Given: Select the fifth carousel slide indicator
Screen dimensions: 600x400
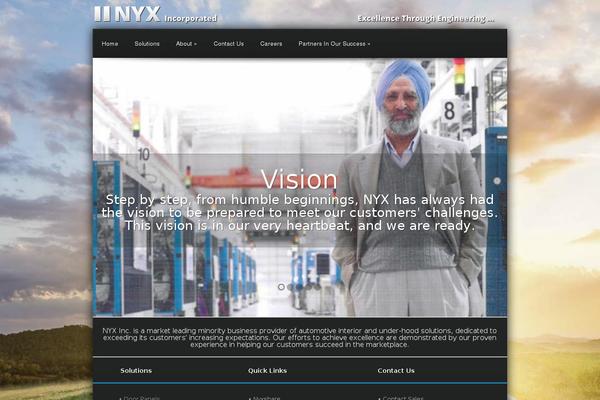Looking at the screenshot, I should point(317,287).
